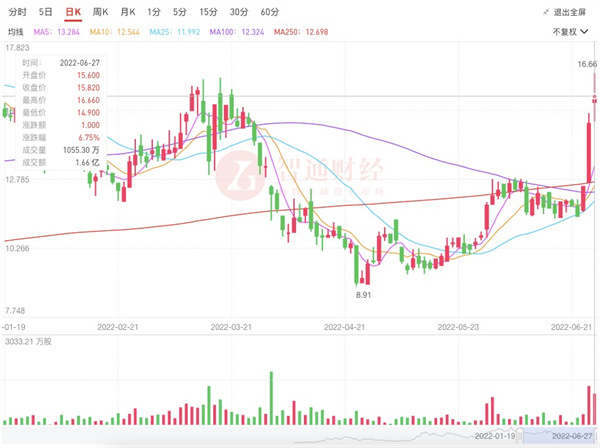
Task: Click the exit fullscreen icon
Action: (x=546, y=13)
